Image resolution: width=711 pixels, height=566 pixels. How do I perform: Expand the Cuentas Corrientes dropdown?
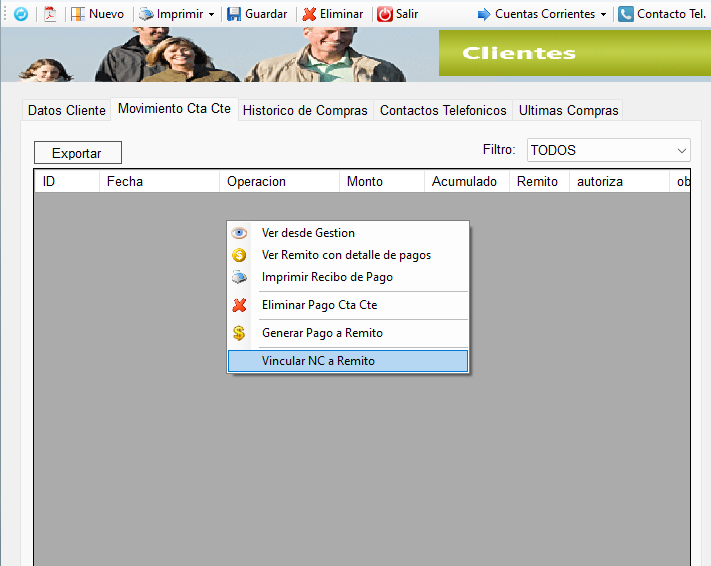[603, 15]
